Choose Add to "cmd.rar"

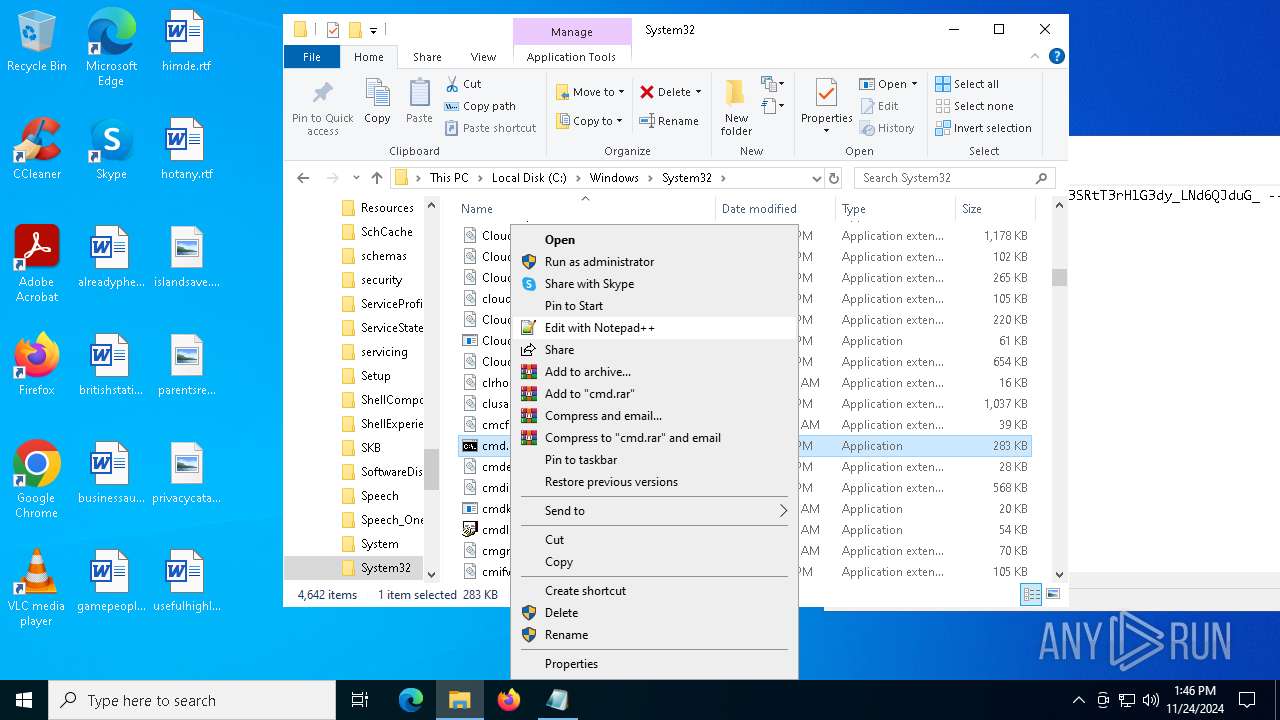coord(654,394)
